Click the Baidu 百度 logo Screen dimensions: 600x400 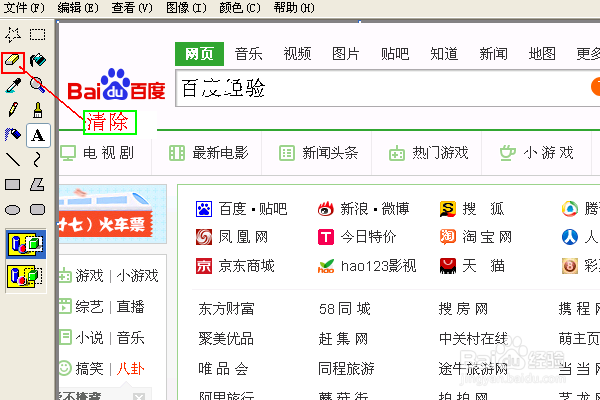point(116,85)
